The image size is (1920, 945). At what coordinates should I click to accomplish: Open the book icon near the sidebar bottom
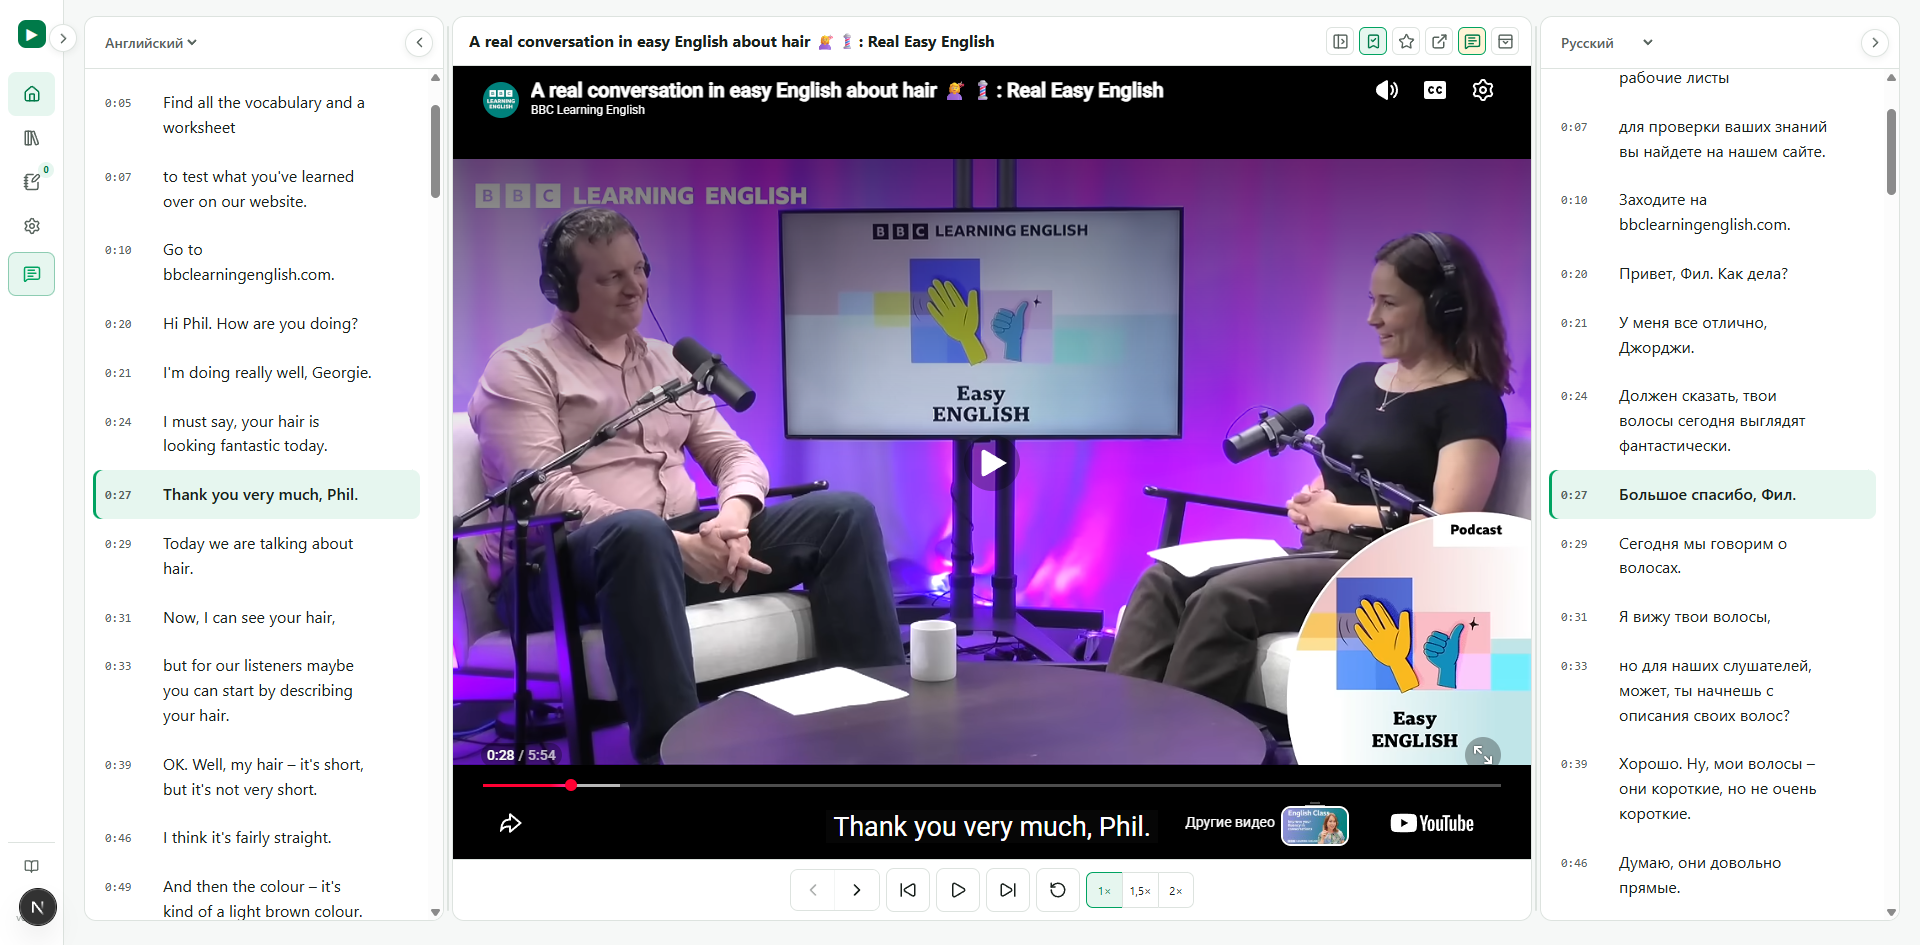coord(32,866)
